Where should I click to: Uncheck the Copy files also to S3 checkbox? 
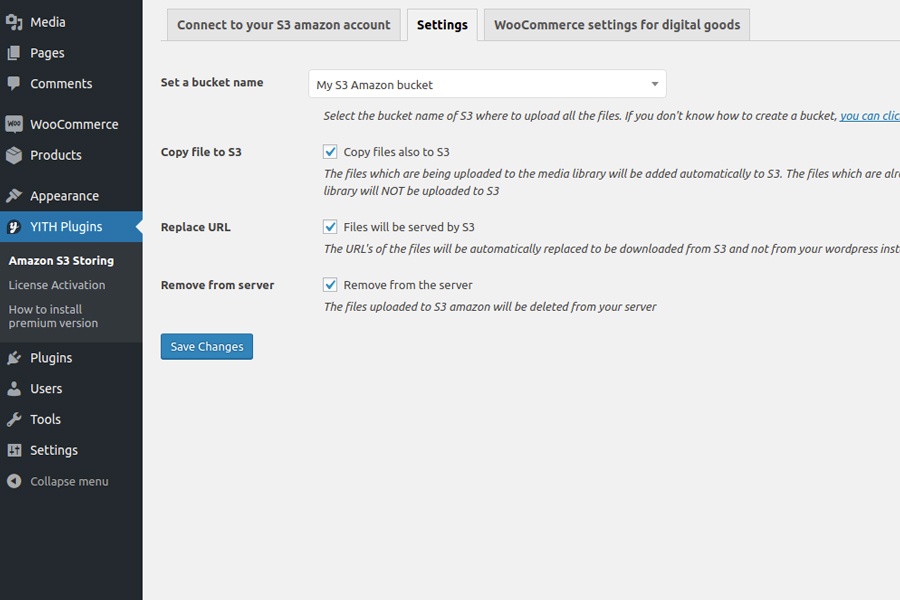pyautogui.click(x=330, y=152)
